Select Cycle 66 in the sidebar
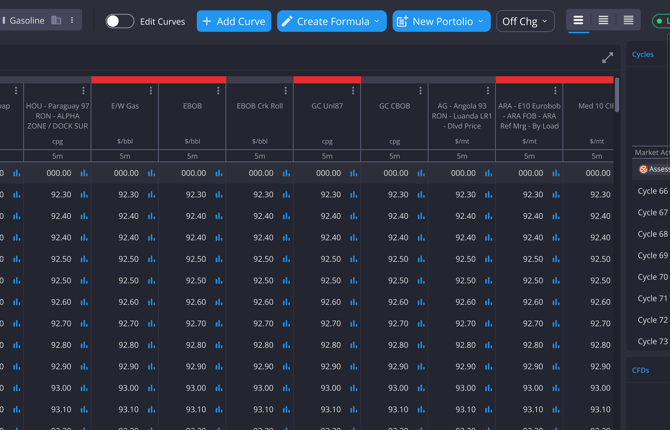Screen dimensions: 670x430 click(652, 191)
